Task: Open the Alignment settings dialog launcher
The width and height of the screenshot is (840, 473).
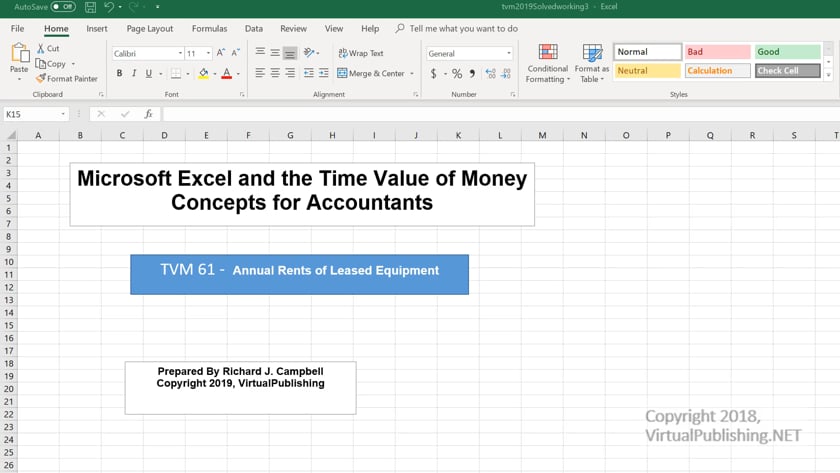Action: [415, 94]
